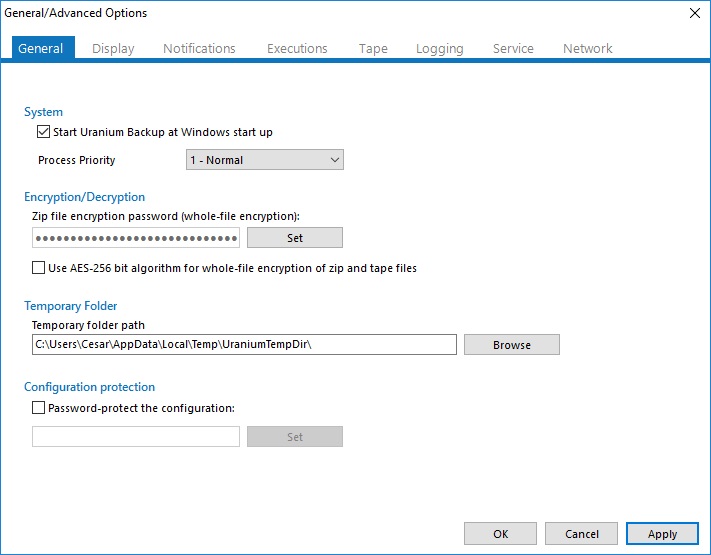Click the Temporary folder path field
The width and height of the screenshot is (711, 555).
pos(244,345)
